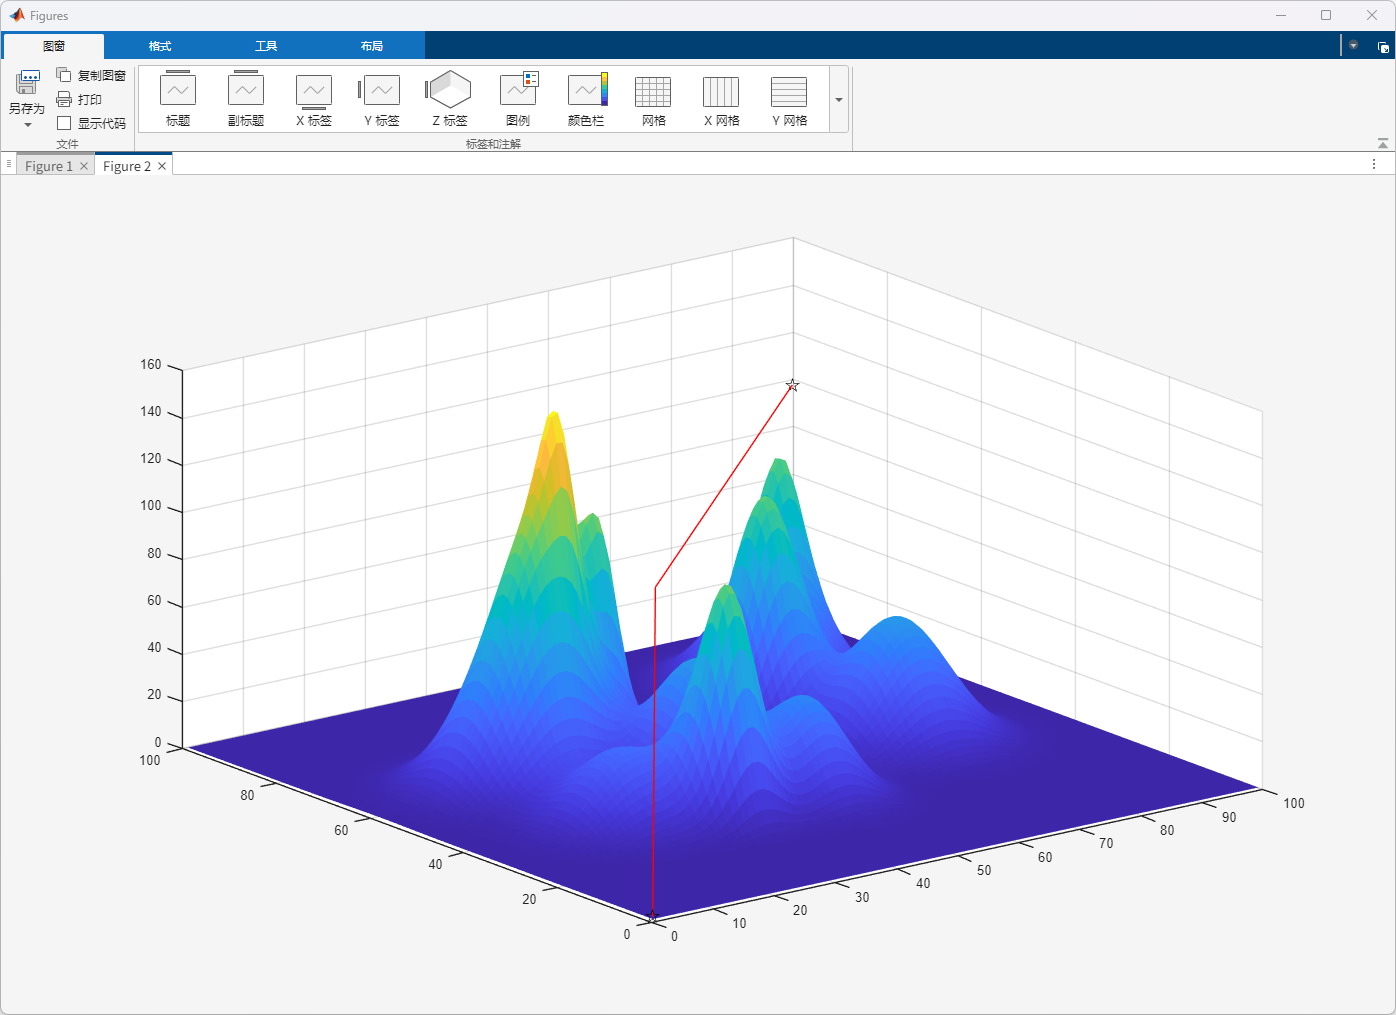Click the 标题 (Title) icon

(x=178, y=90)
